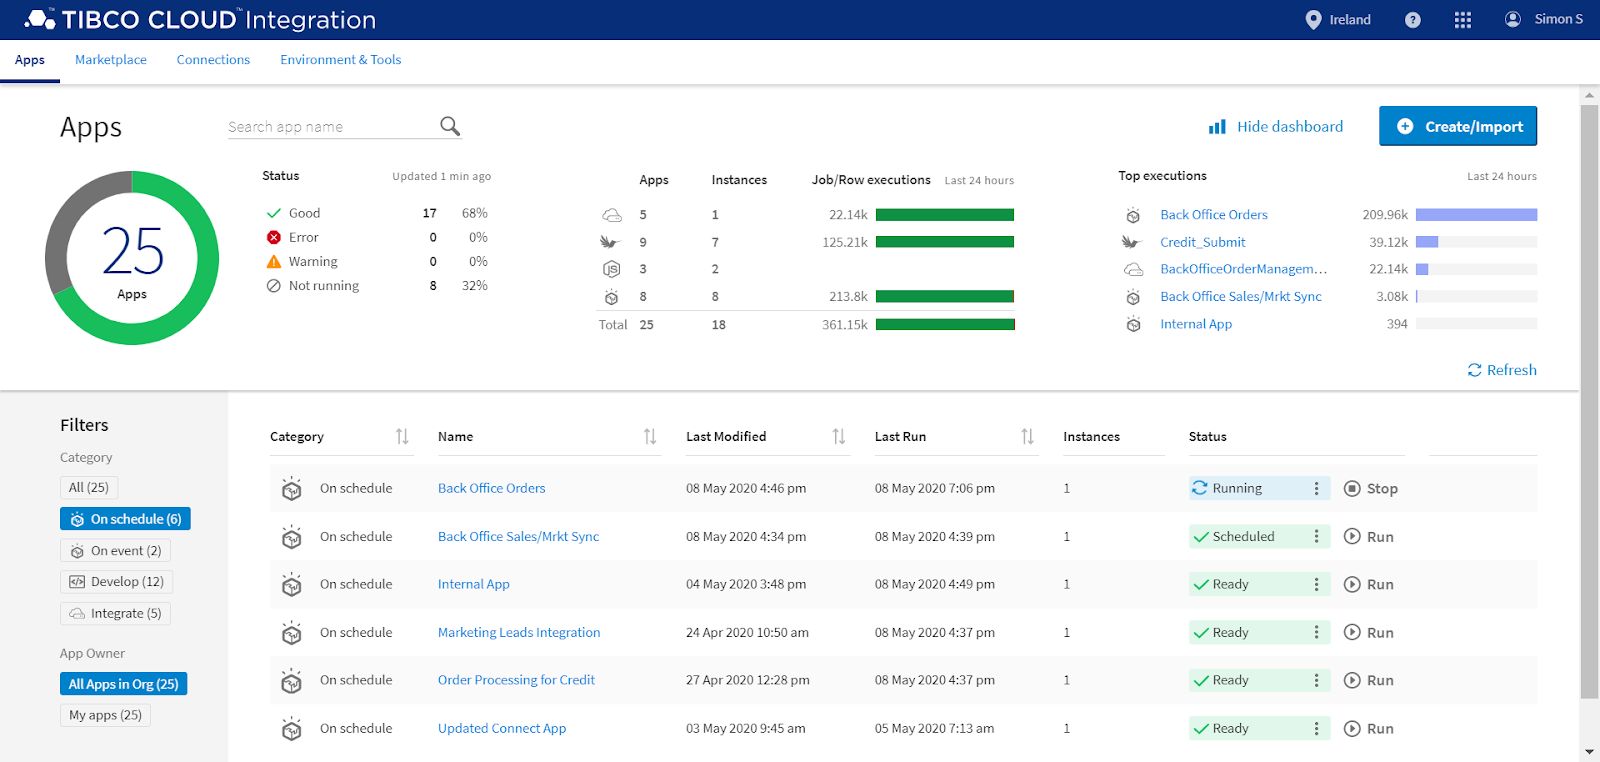The height and width of the screenshot is (762, 1600).
Task: Sort the list by Category column
Action: click(x=402, y=436)
